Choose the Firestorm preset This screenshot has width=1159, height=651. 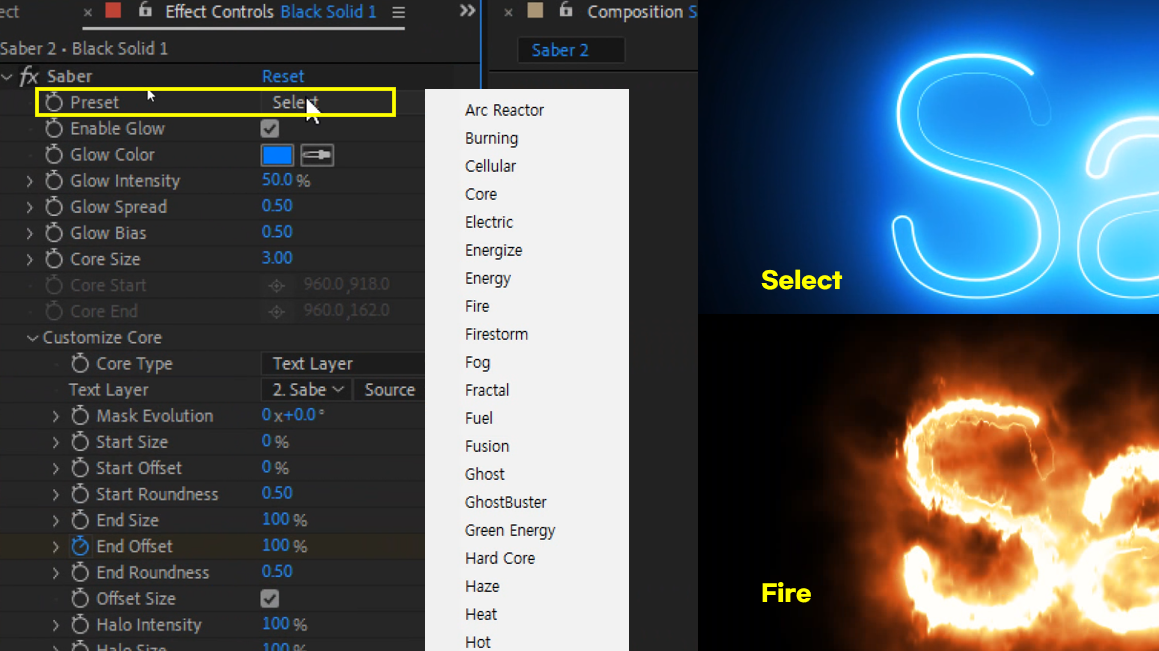tap(496, 334)
